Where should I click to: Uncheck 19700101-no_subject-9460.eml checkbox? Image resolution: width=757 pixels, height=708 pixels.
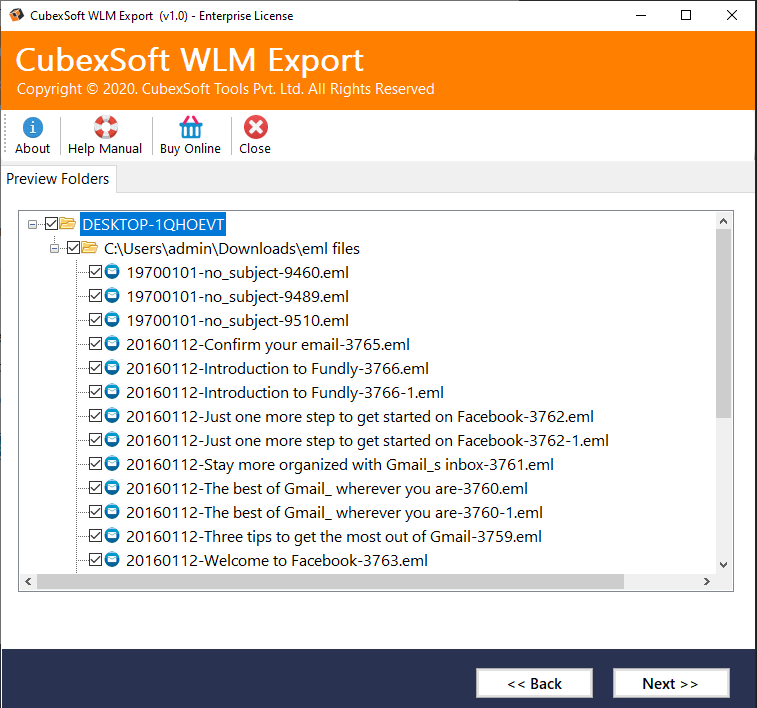pyautogui.click(x=95, y=272)
